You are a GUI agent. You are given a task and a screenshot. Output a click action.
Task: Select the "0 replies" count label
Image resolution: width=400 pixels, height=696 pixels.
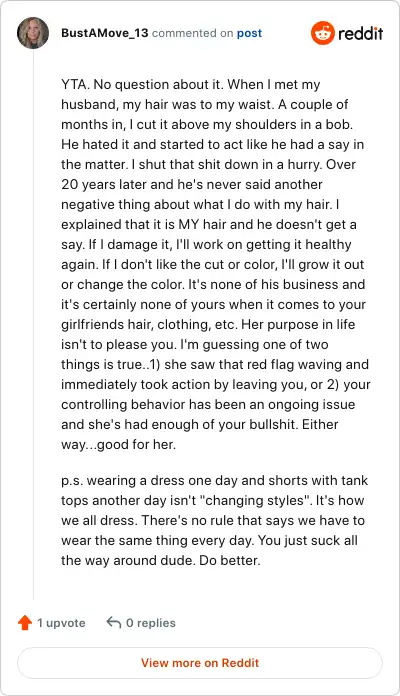tap(151, 623)
